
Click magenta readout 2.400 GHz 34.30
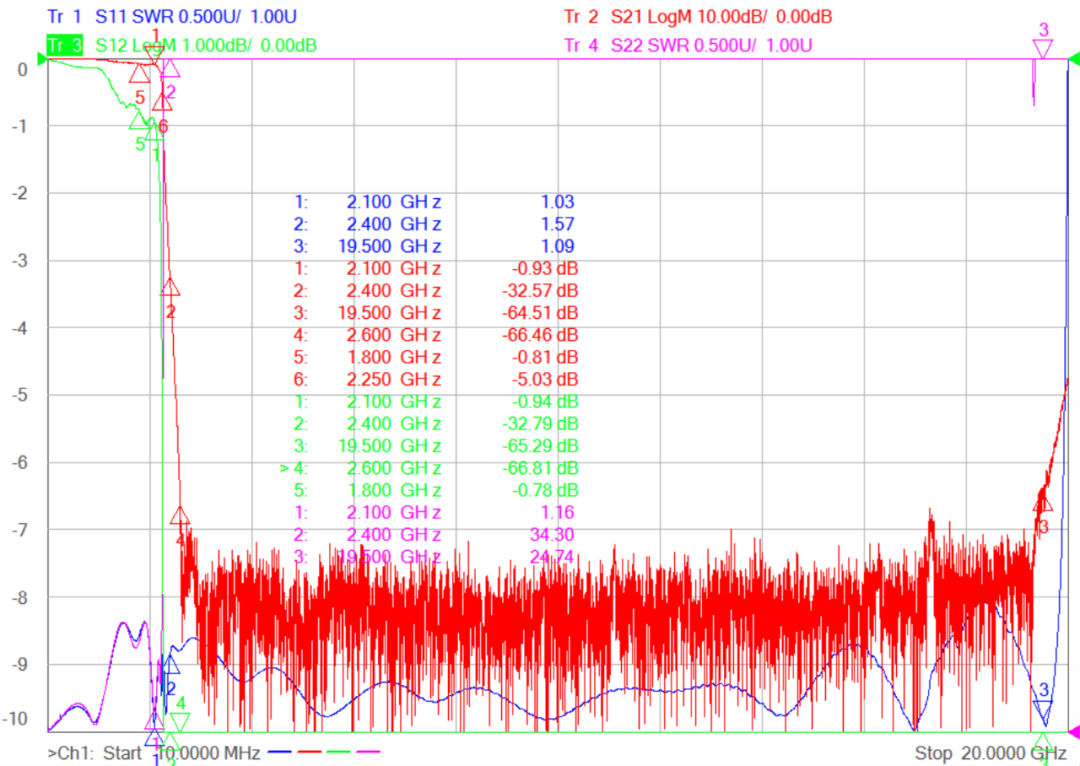434,535
